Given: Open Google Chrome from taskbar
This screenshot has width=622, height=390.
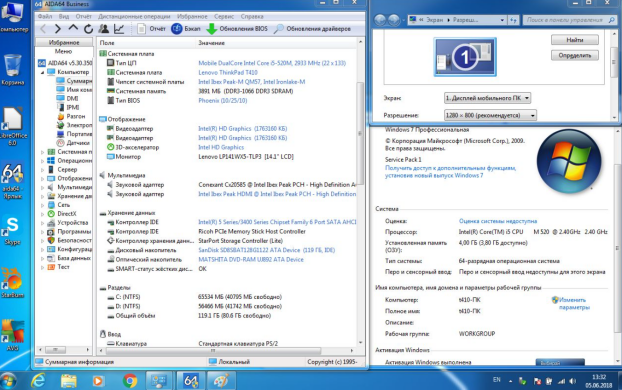Looking at the screenshot, I should 130,381.
